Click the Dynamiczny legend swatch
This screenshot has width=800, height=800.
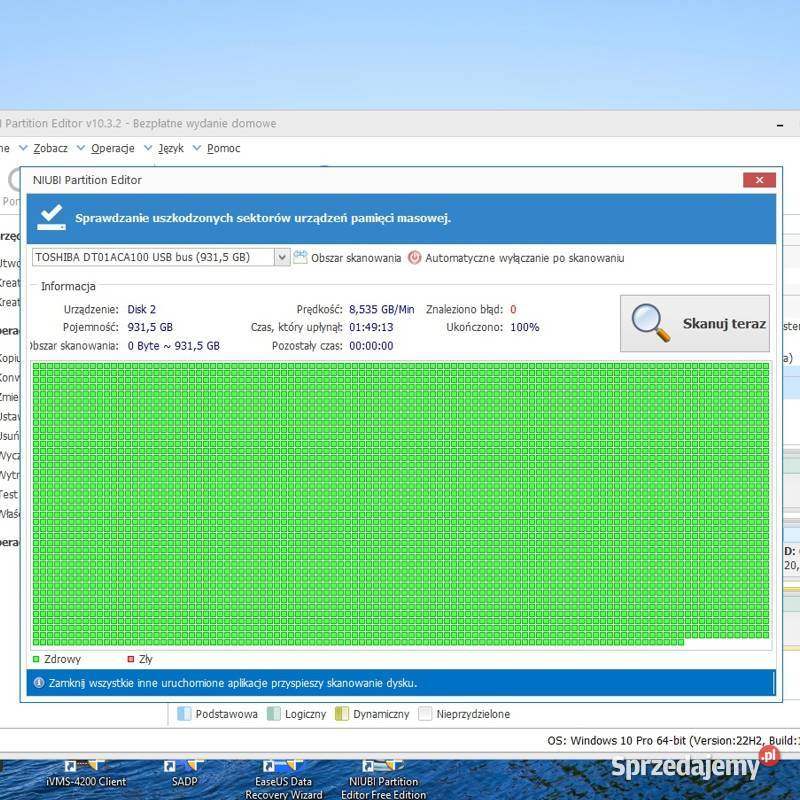(342, 714)
